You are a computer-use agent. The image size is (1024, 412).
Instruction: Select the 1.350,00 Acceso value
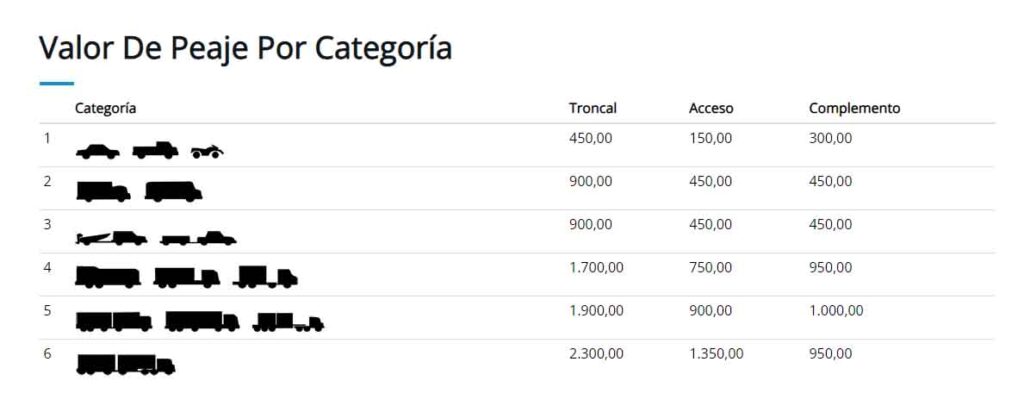716,354
